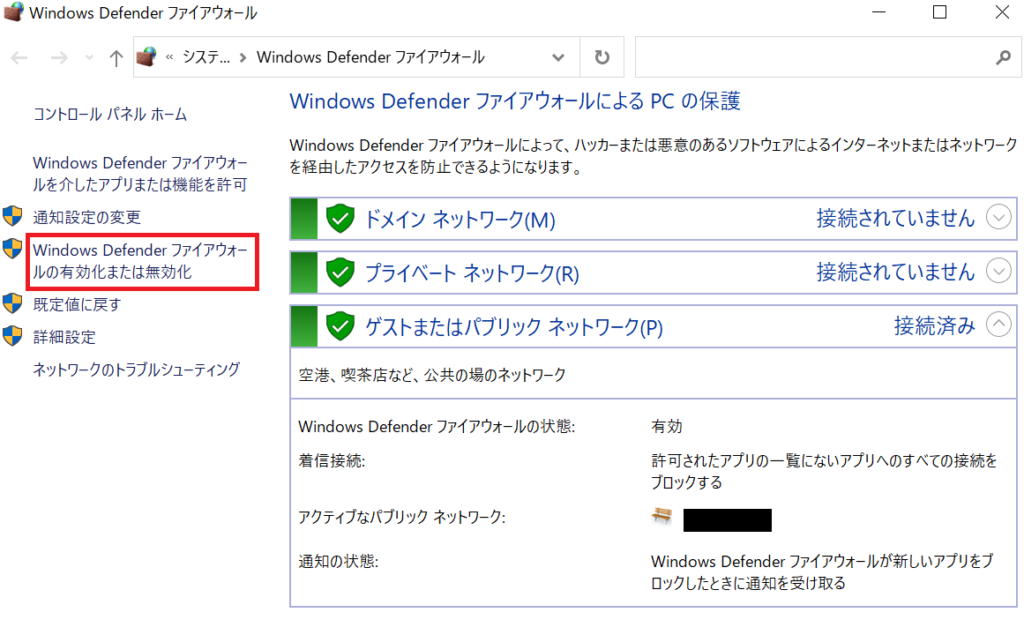
Task: Click the ドメイン ネットワーク(M) heading
Action: click(x=460, y=220)
